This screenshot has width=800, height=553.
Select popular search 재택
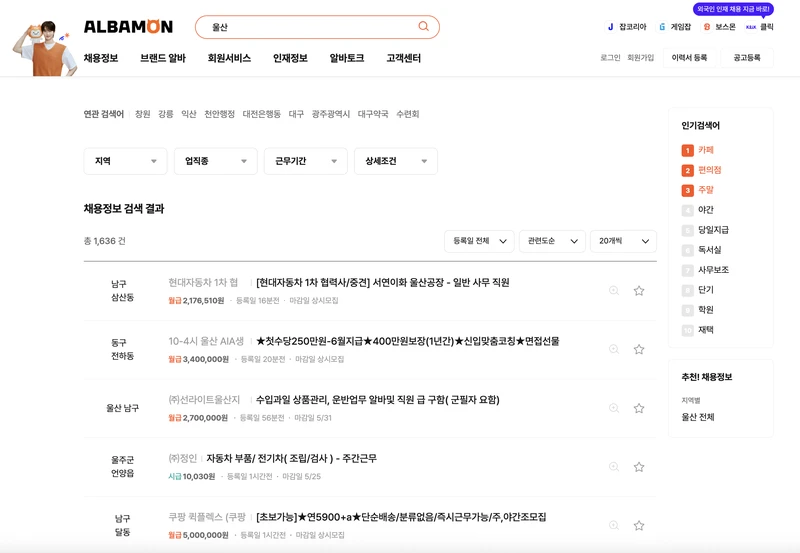pyautogui.click(x=706, y=330)
